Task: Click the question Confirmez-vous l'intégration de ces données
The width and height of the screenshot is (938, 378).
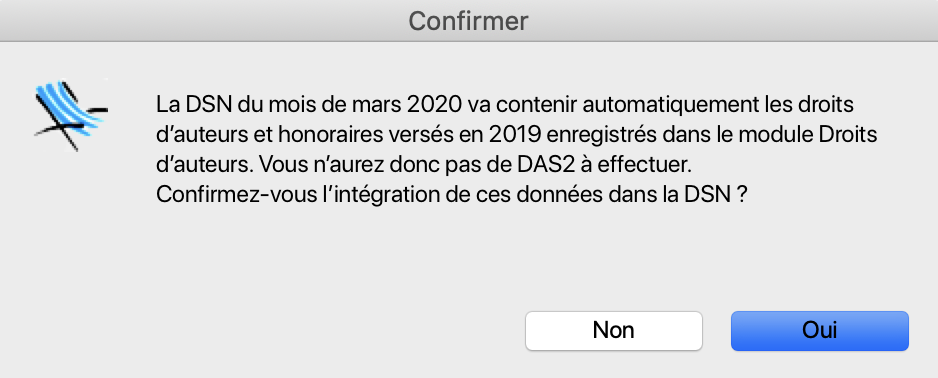Action: pos(452,195)
